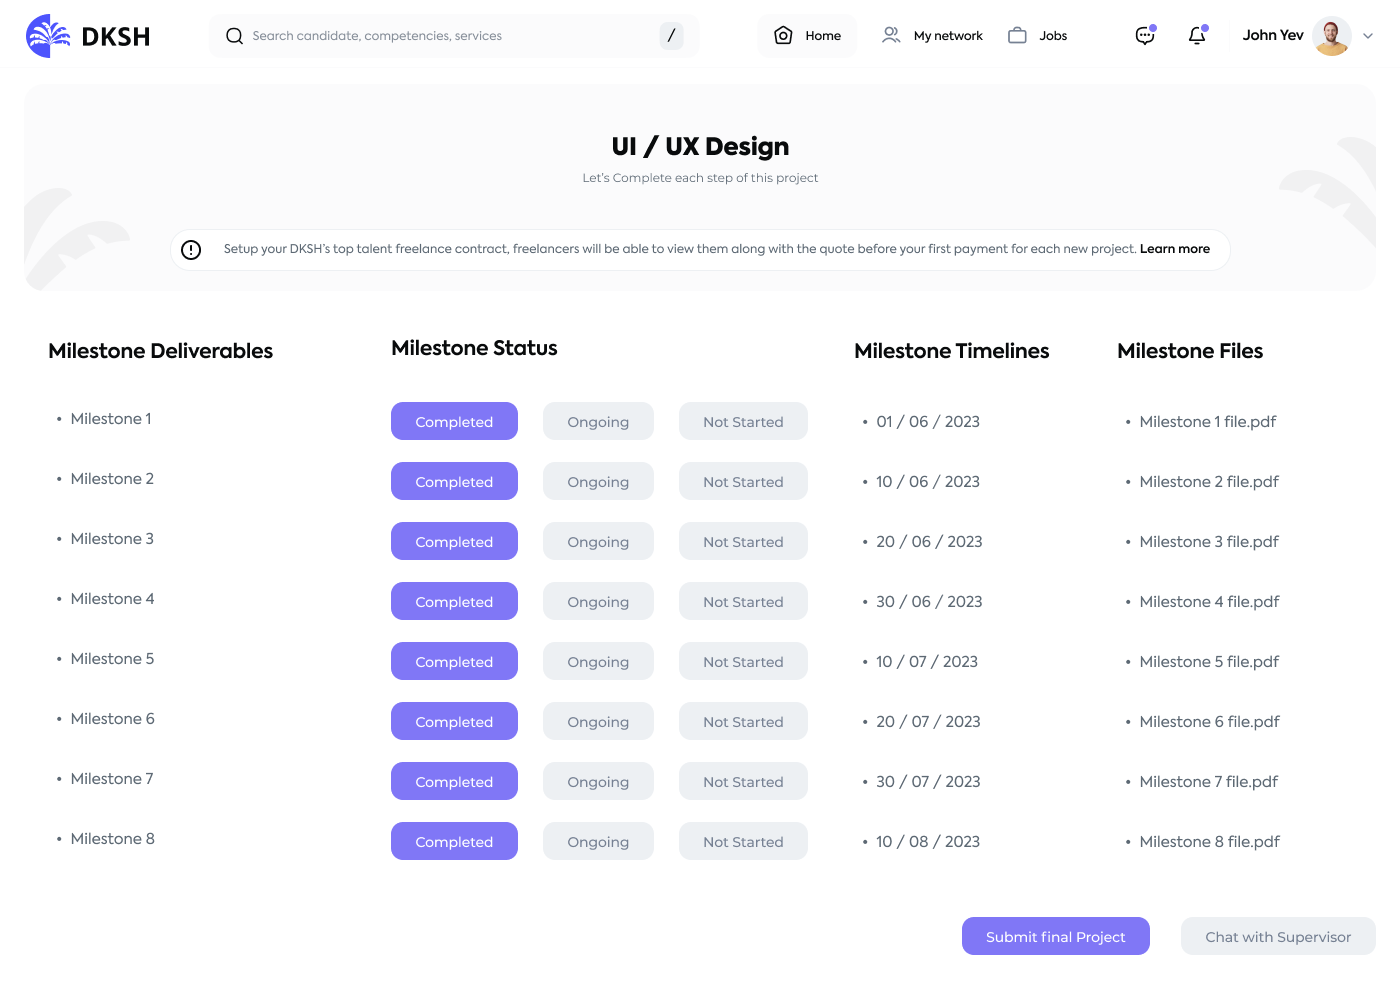Mark Milestone 4 as Ongoing
This screenshot has height=1000, width=1400.
(x=598, y=601)
